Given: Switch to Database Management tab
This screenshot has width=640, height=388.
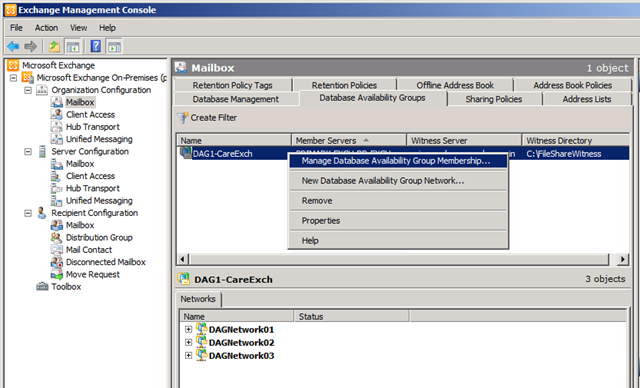Looking at the screenshot, I should pyautogui.click(x=236, y=99).
